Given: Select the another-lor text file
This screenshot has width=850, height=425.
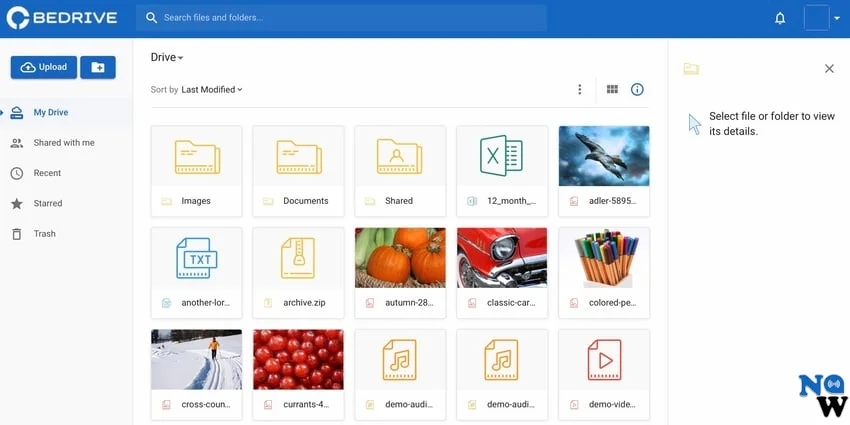Looking at the screenshot, I should [x=196, y=272].
